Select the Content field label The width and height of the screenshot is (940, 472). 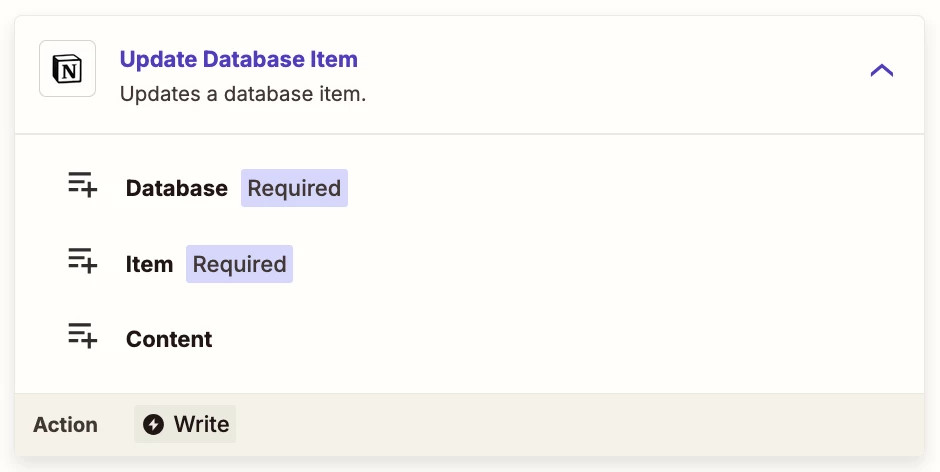coord(169,339)
